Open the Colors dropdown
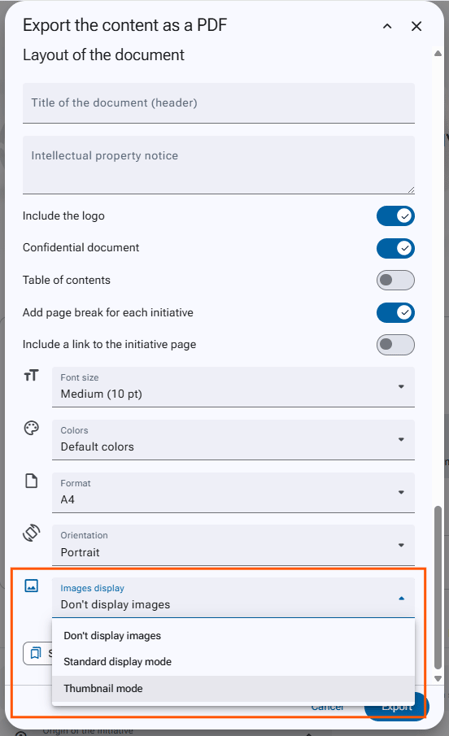 [x=233, y=440]
